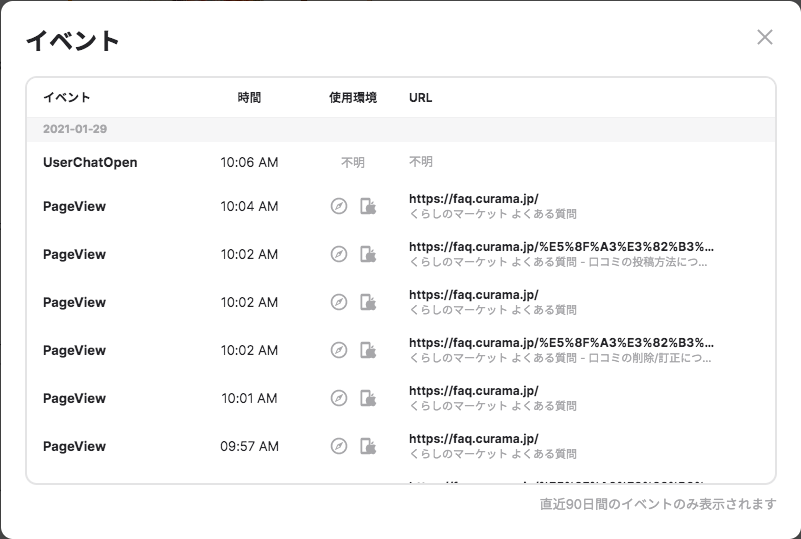Open faq.curama.jp link viewed at 10:04 AM
The image size is (801, 539).
click(473, 198)
